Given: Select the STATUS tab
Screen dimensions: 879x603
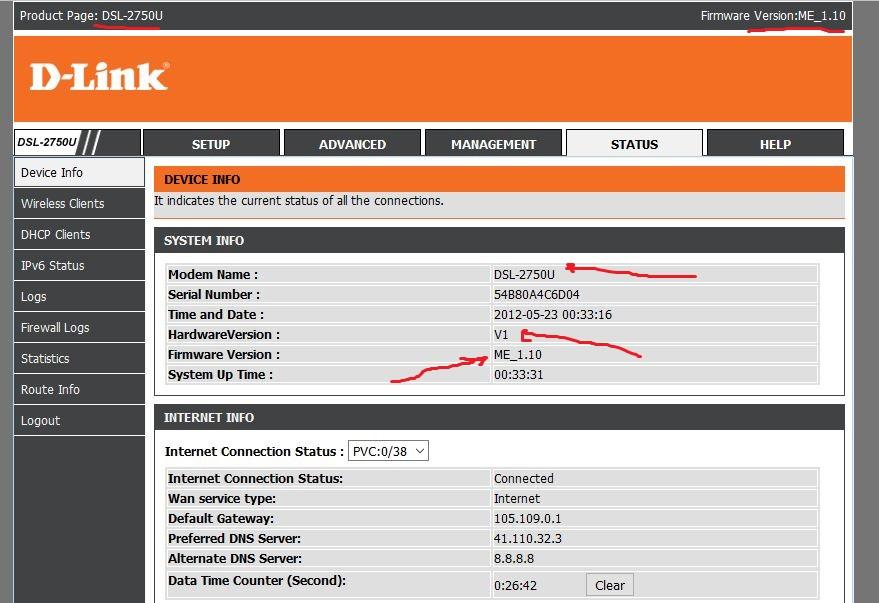Looking at the screenshot, I should [634, 144].
